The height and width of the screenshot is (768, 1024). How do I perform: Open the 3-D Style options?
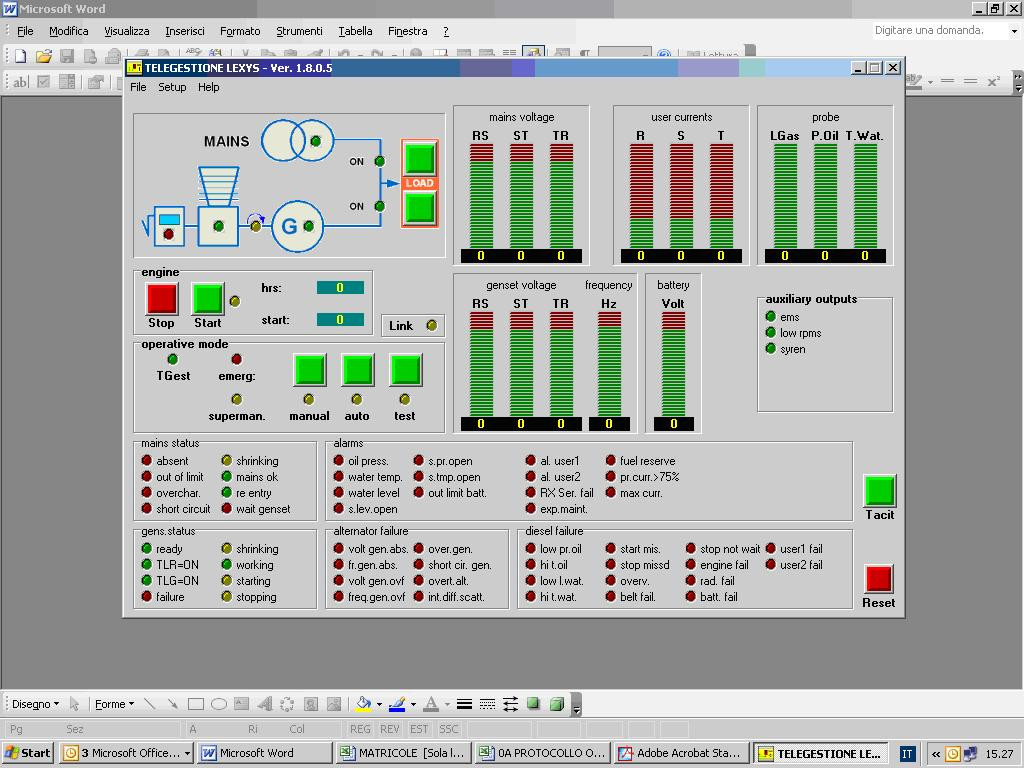pos(556,704)
